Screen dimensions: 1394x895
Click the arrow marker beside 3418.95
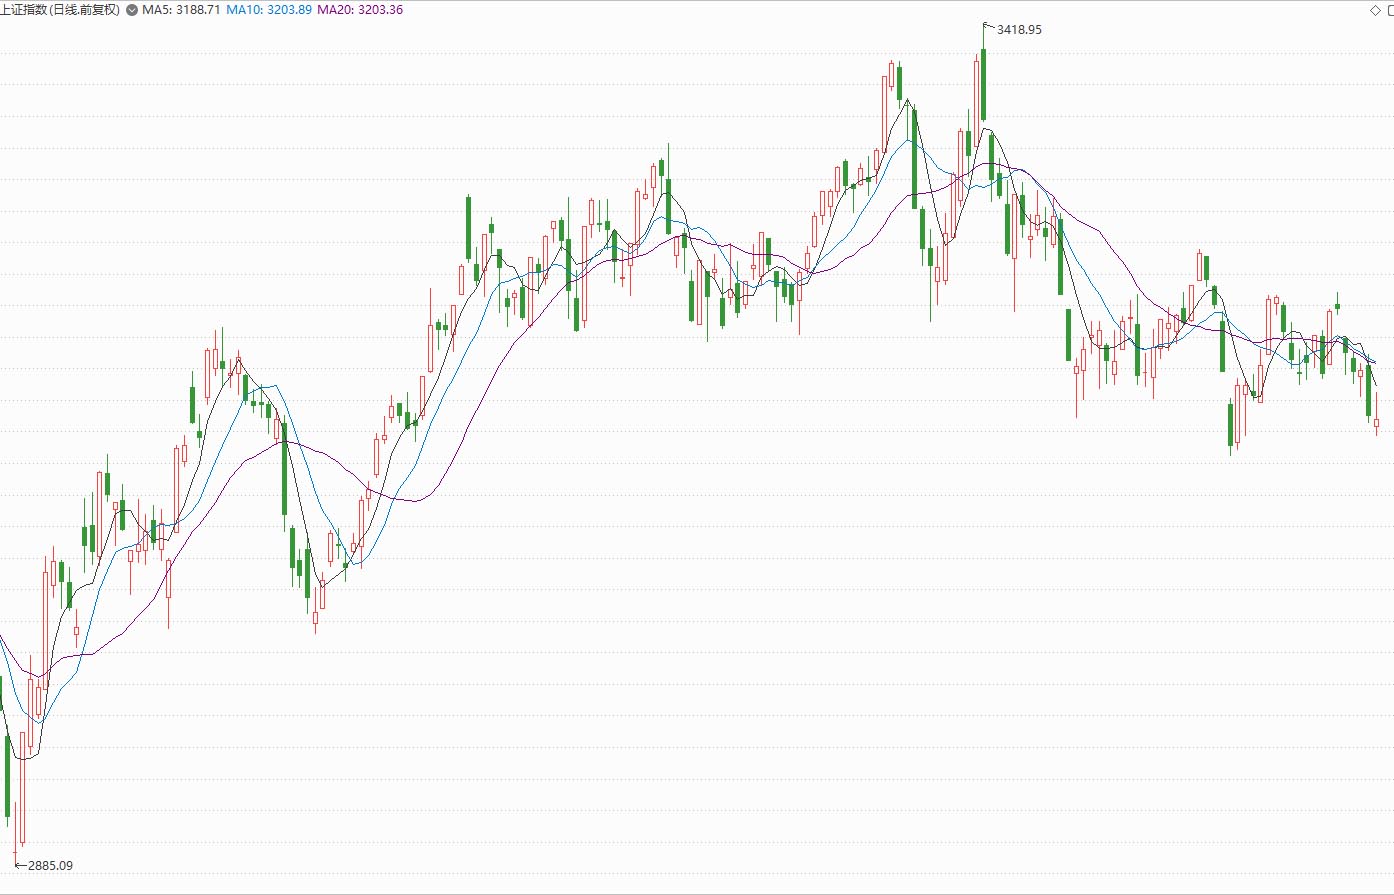point(989,26)
